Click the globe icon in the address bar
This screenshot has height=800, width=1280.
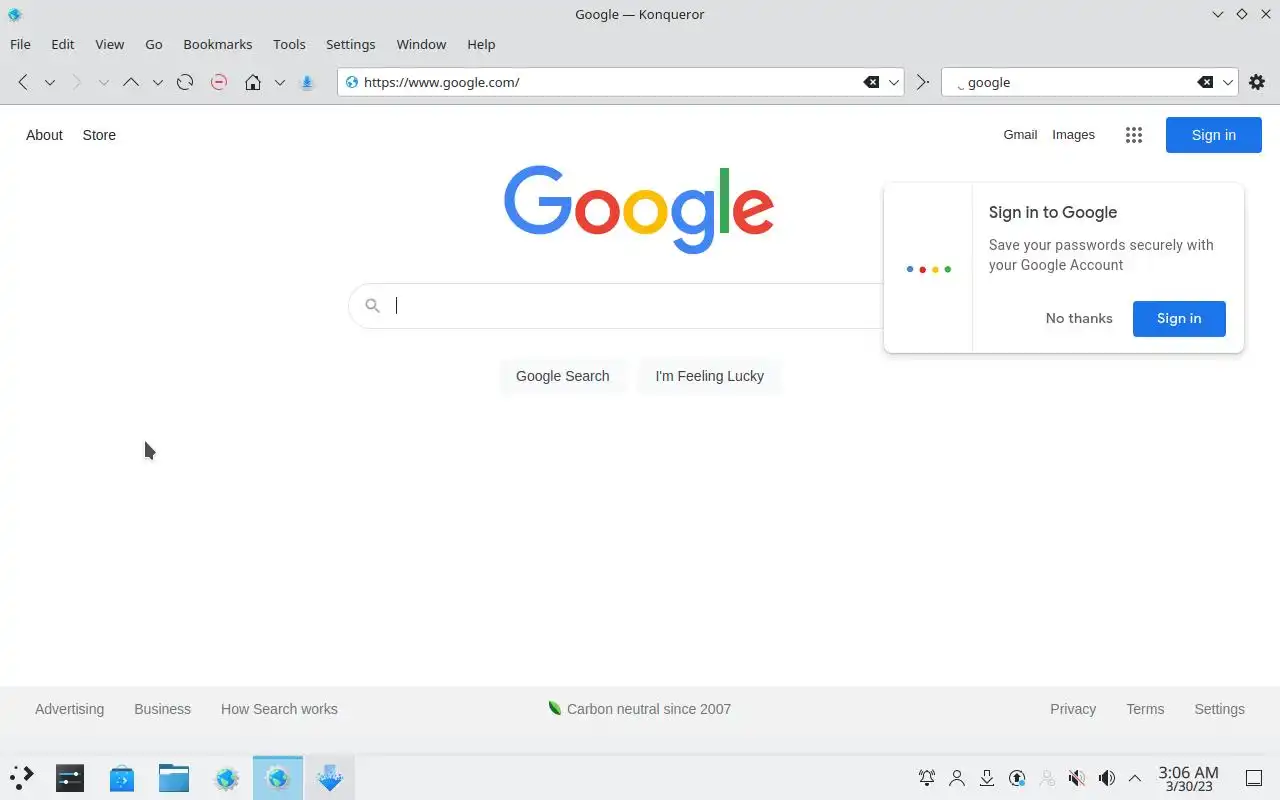tap(351, 82)
